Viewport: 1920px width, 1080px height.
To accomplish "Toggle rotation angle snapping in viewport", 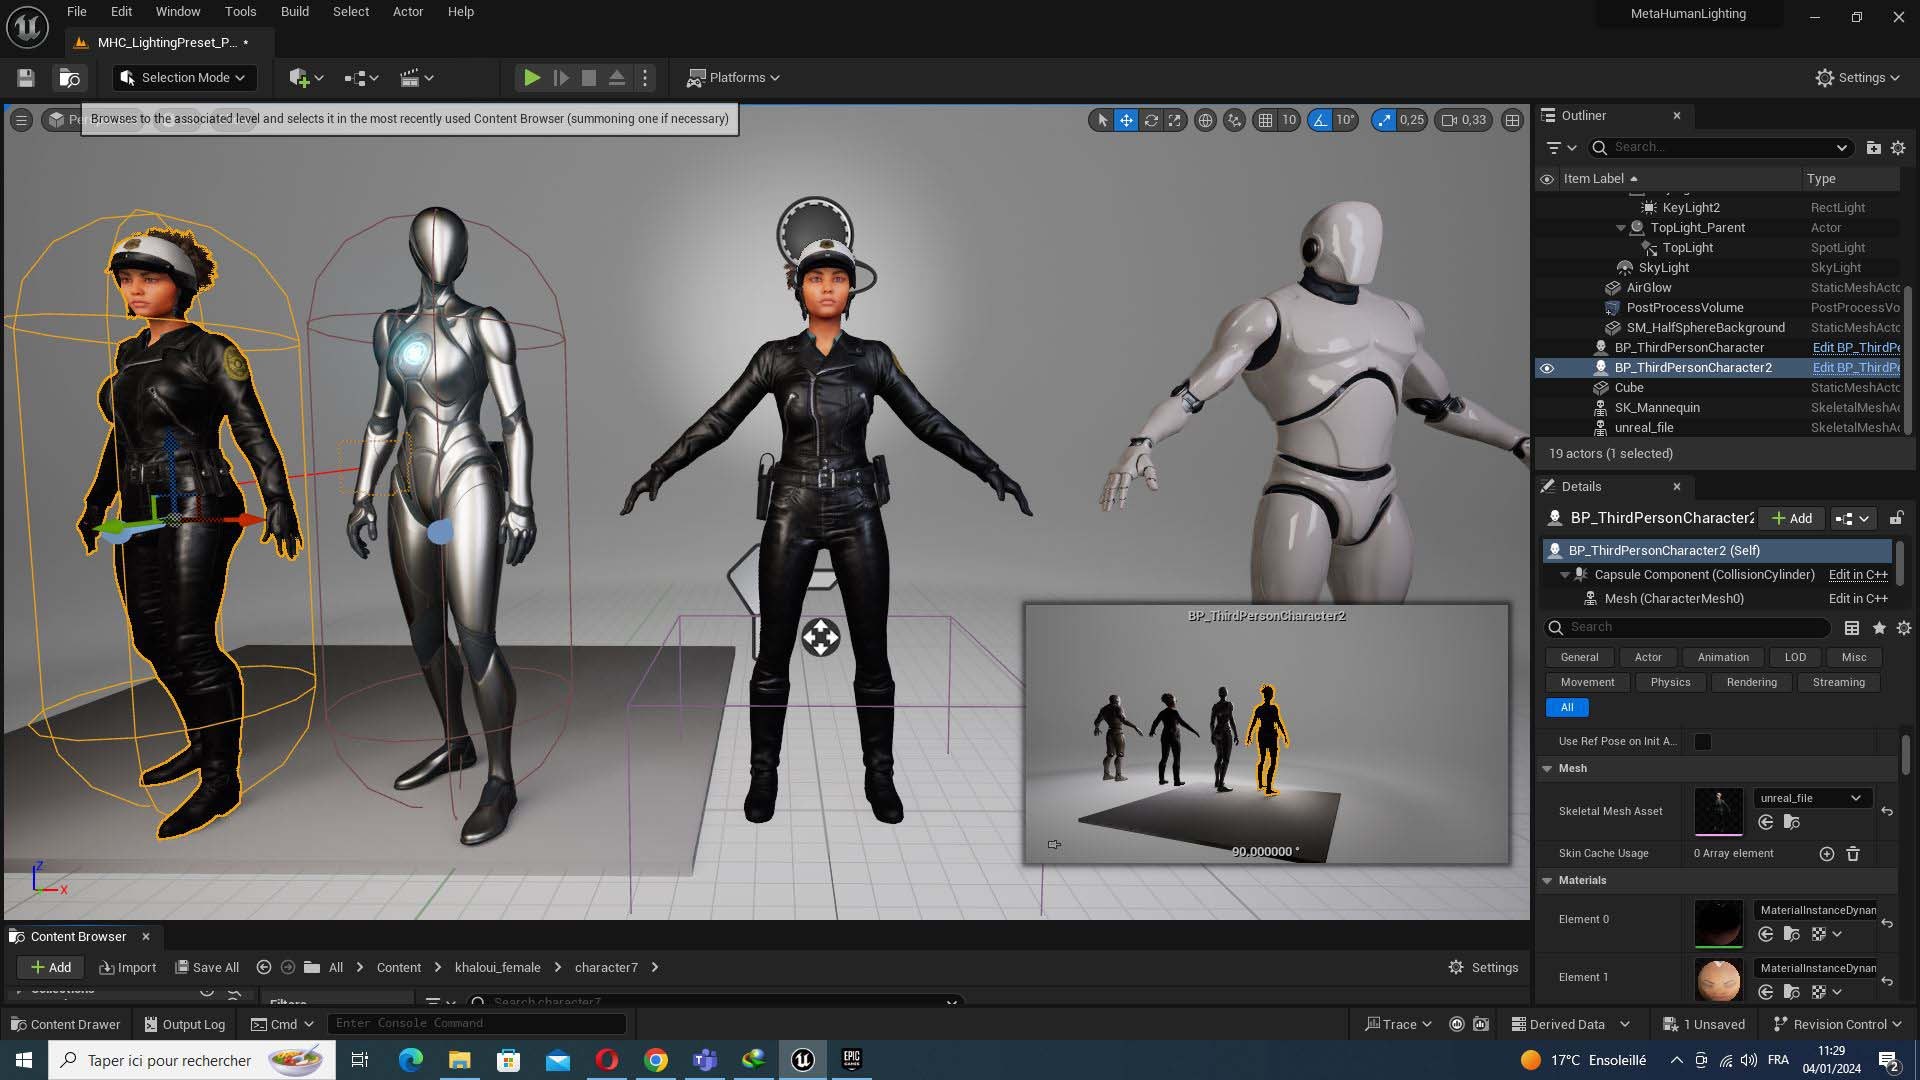I will point(1320,120).
